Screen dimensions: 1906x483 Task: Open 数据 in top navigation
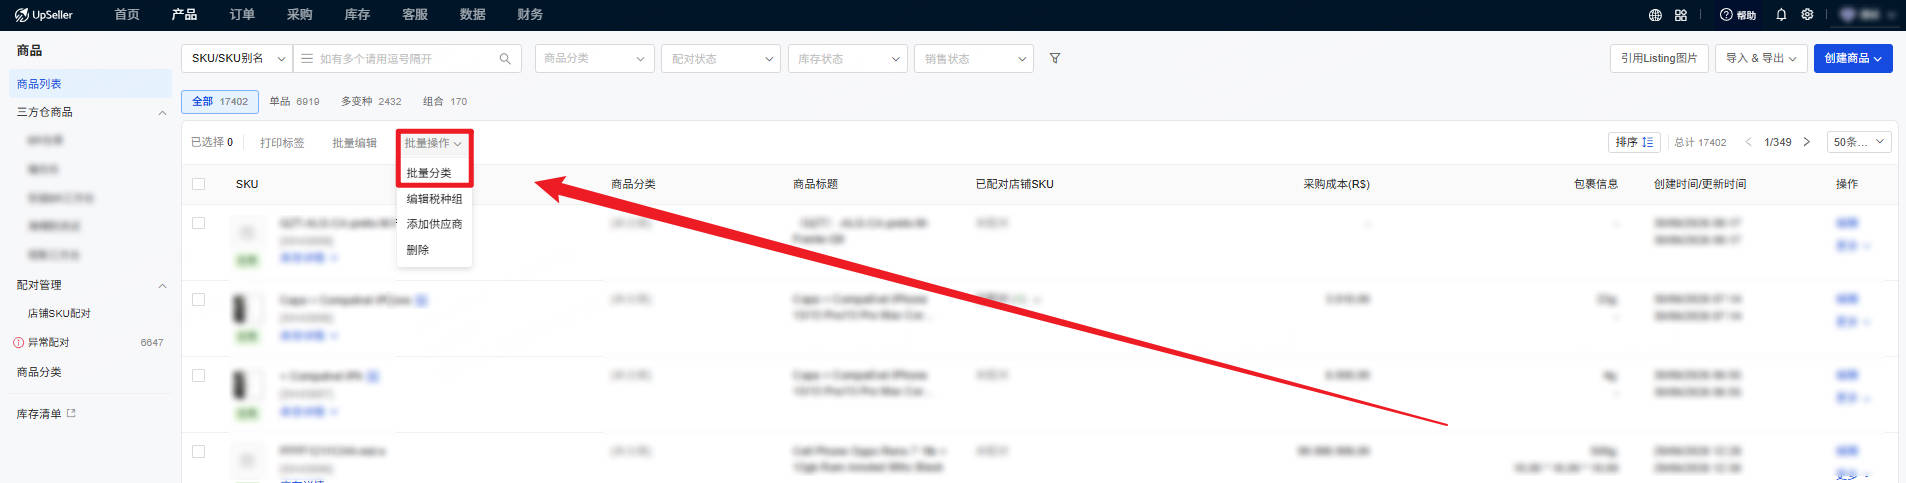[473, 15]
